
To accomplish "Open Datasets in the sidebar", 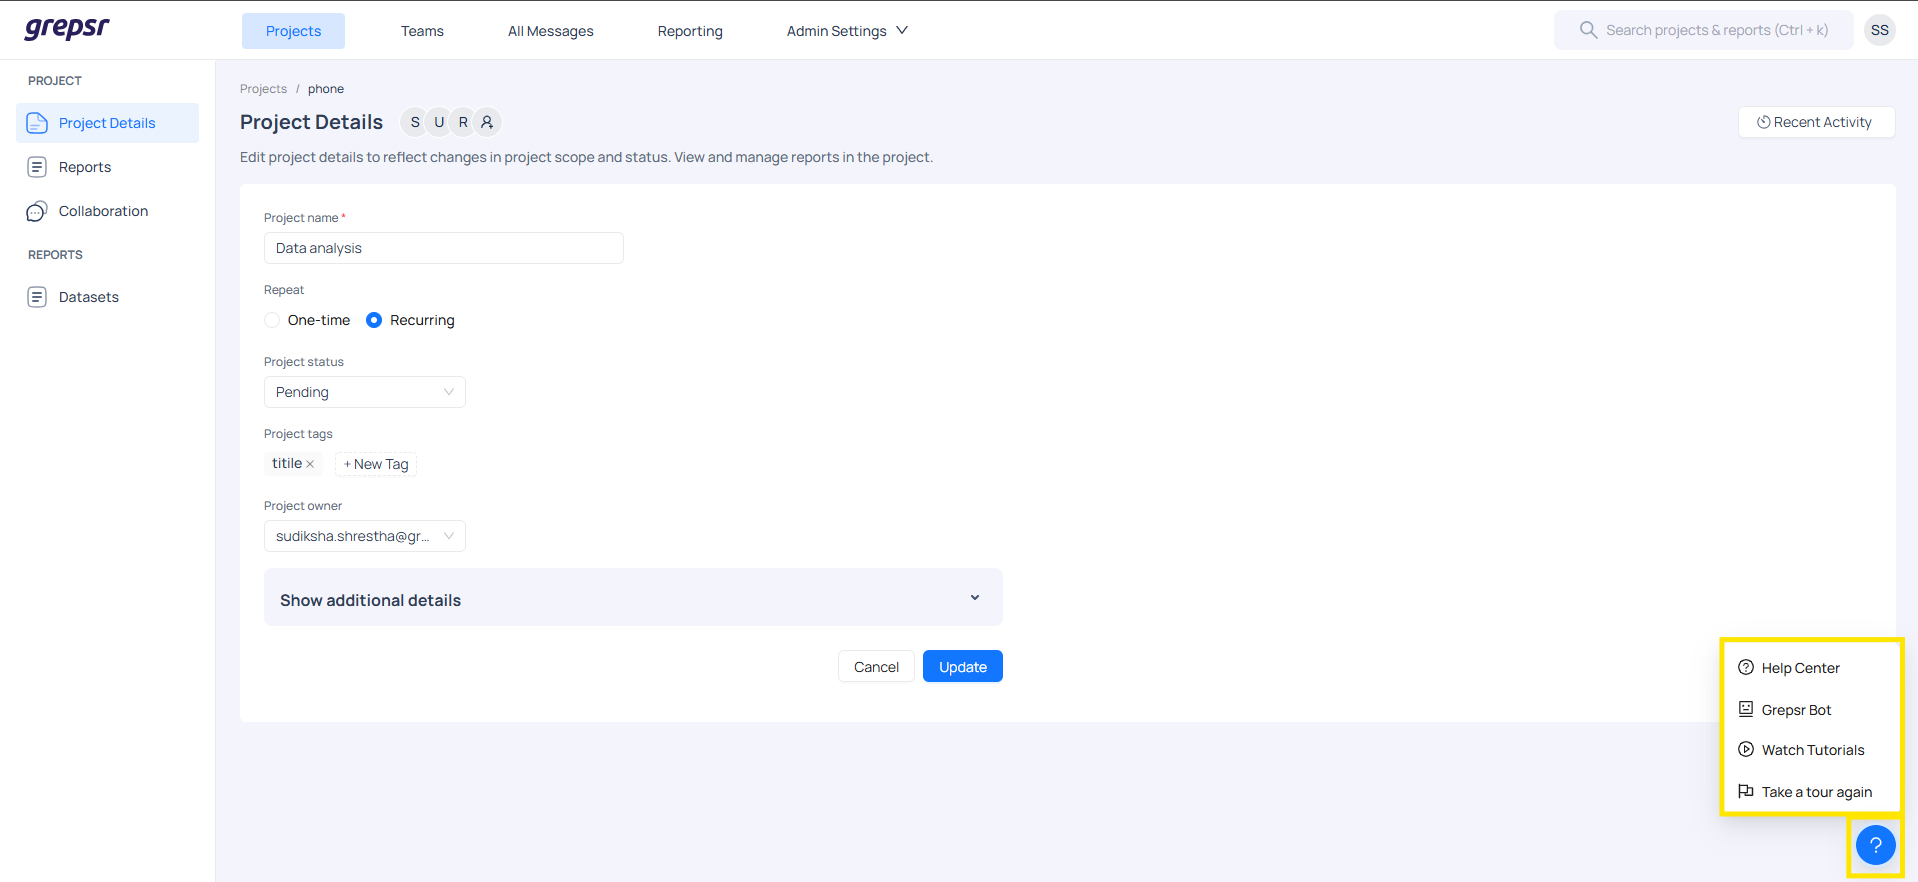I will coord(88,297).
